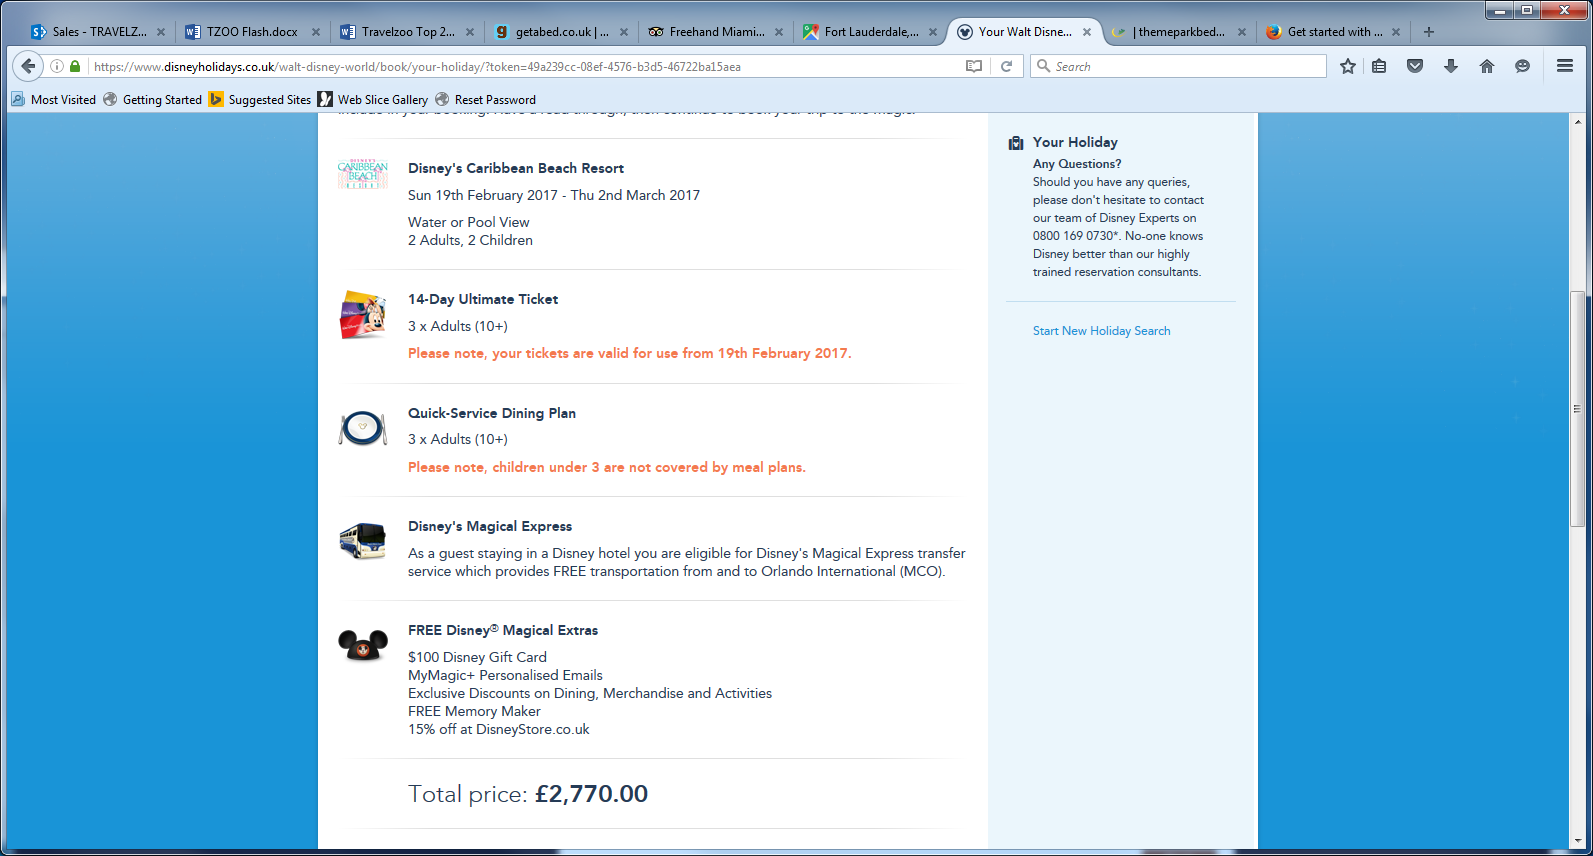Click the green padlock security icon
Image resolution: width=1593 pixels, height=856 pixels.
pyautogui.click(x=75, y=66)
